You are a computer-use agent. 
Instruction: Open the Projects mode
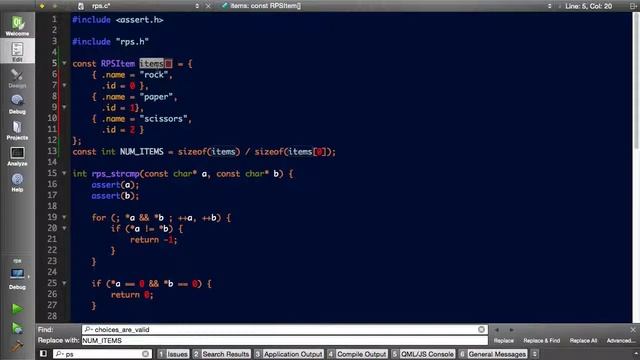(x=17, y=130)
